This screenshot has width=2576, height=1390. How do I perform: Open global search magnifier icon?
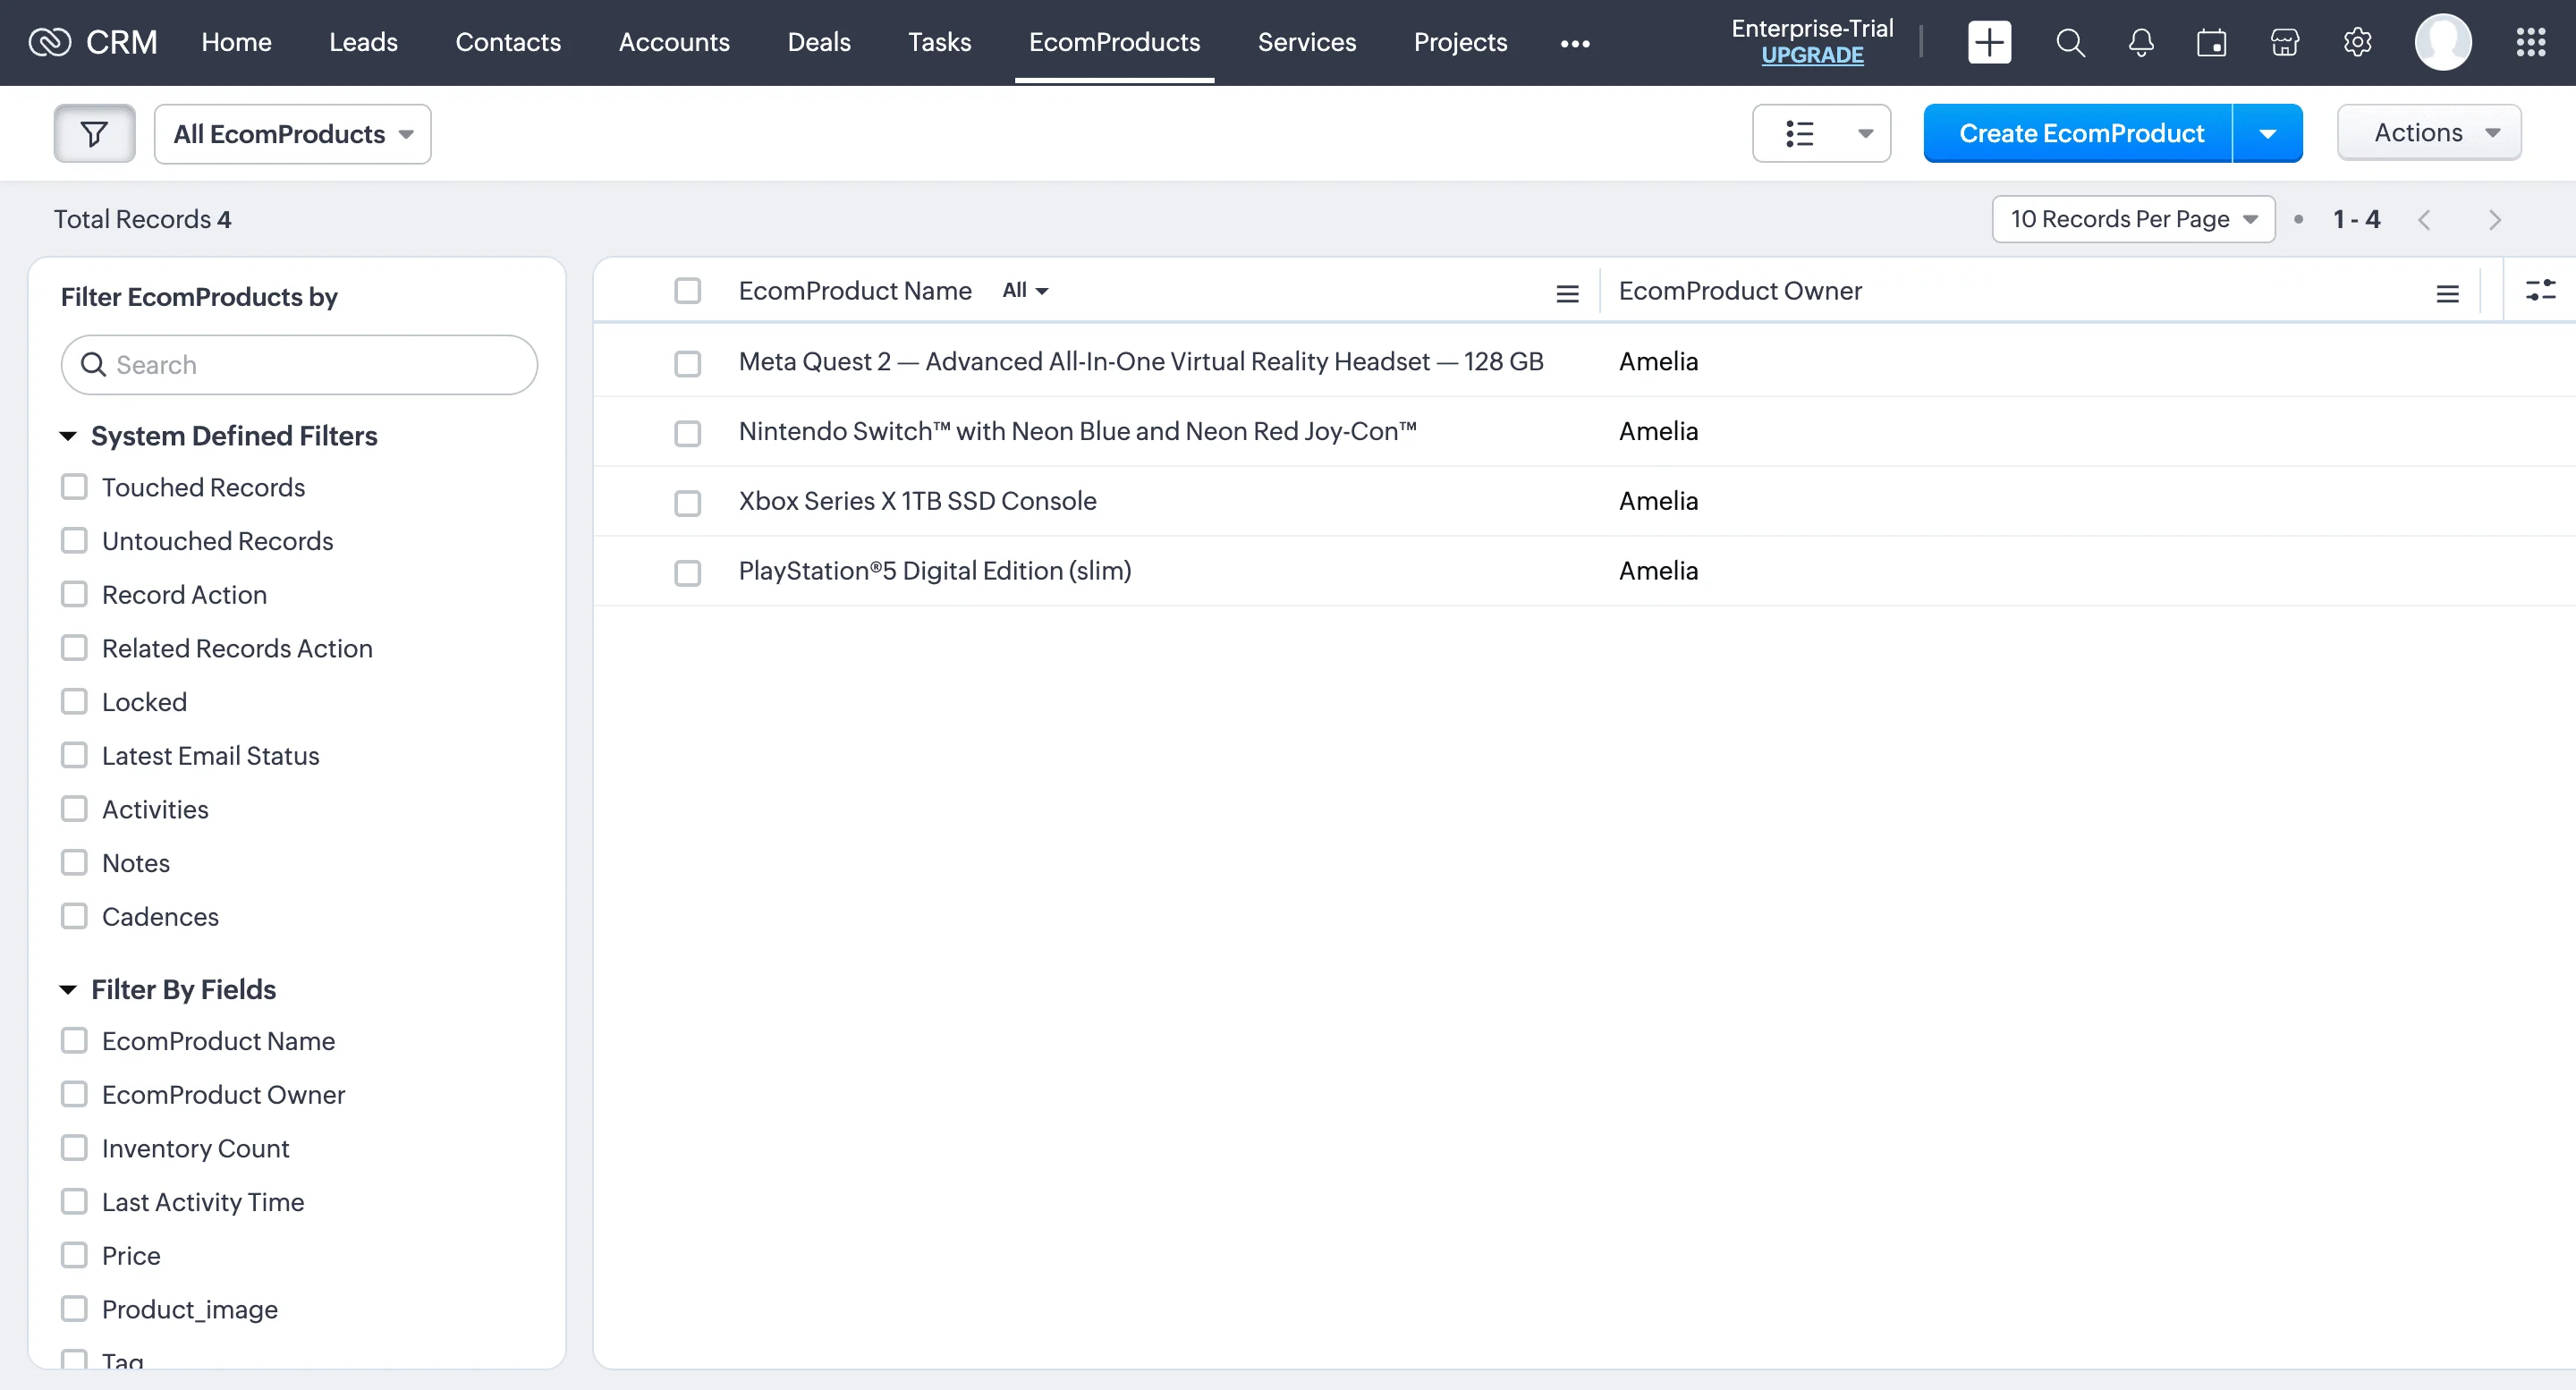(2070, 42)
